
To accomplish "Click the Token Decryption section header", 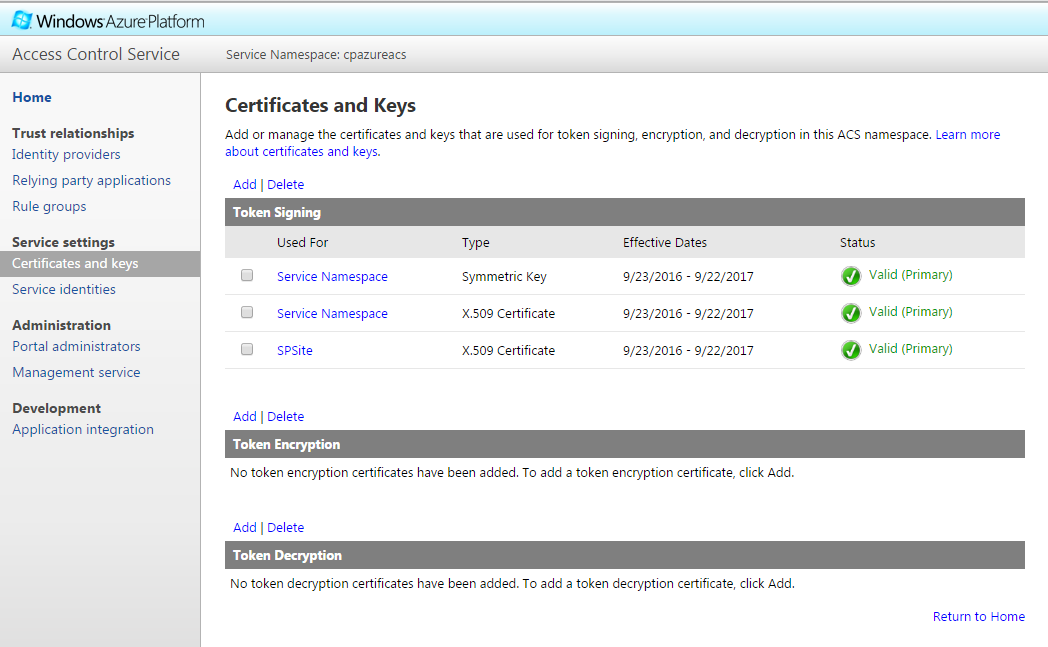I will pyautogui.click(x=625, y=555).
